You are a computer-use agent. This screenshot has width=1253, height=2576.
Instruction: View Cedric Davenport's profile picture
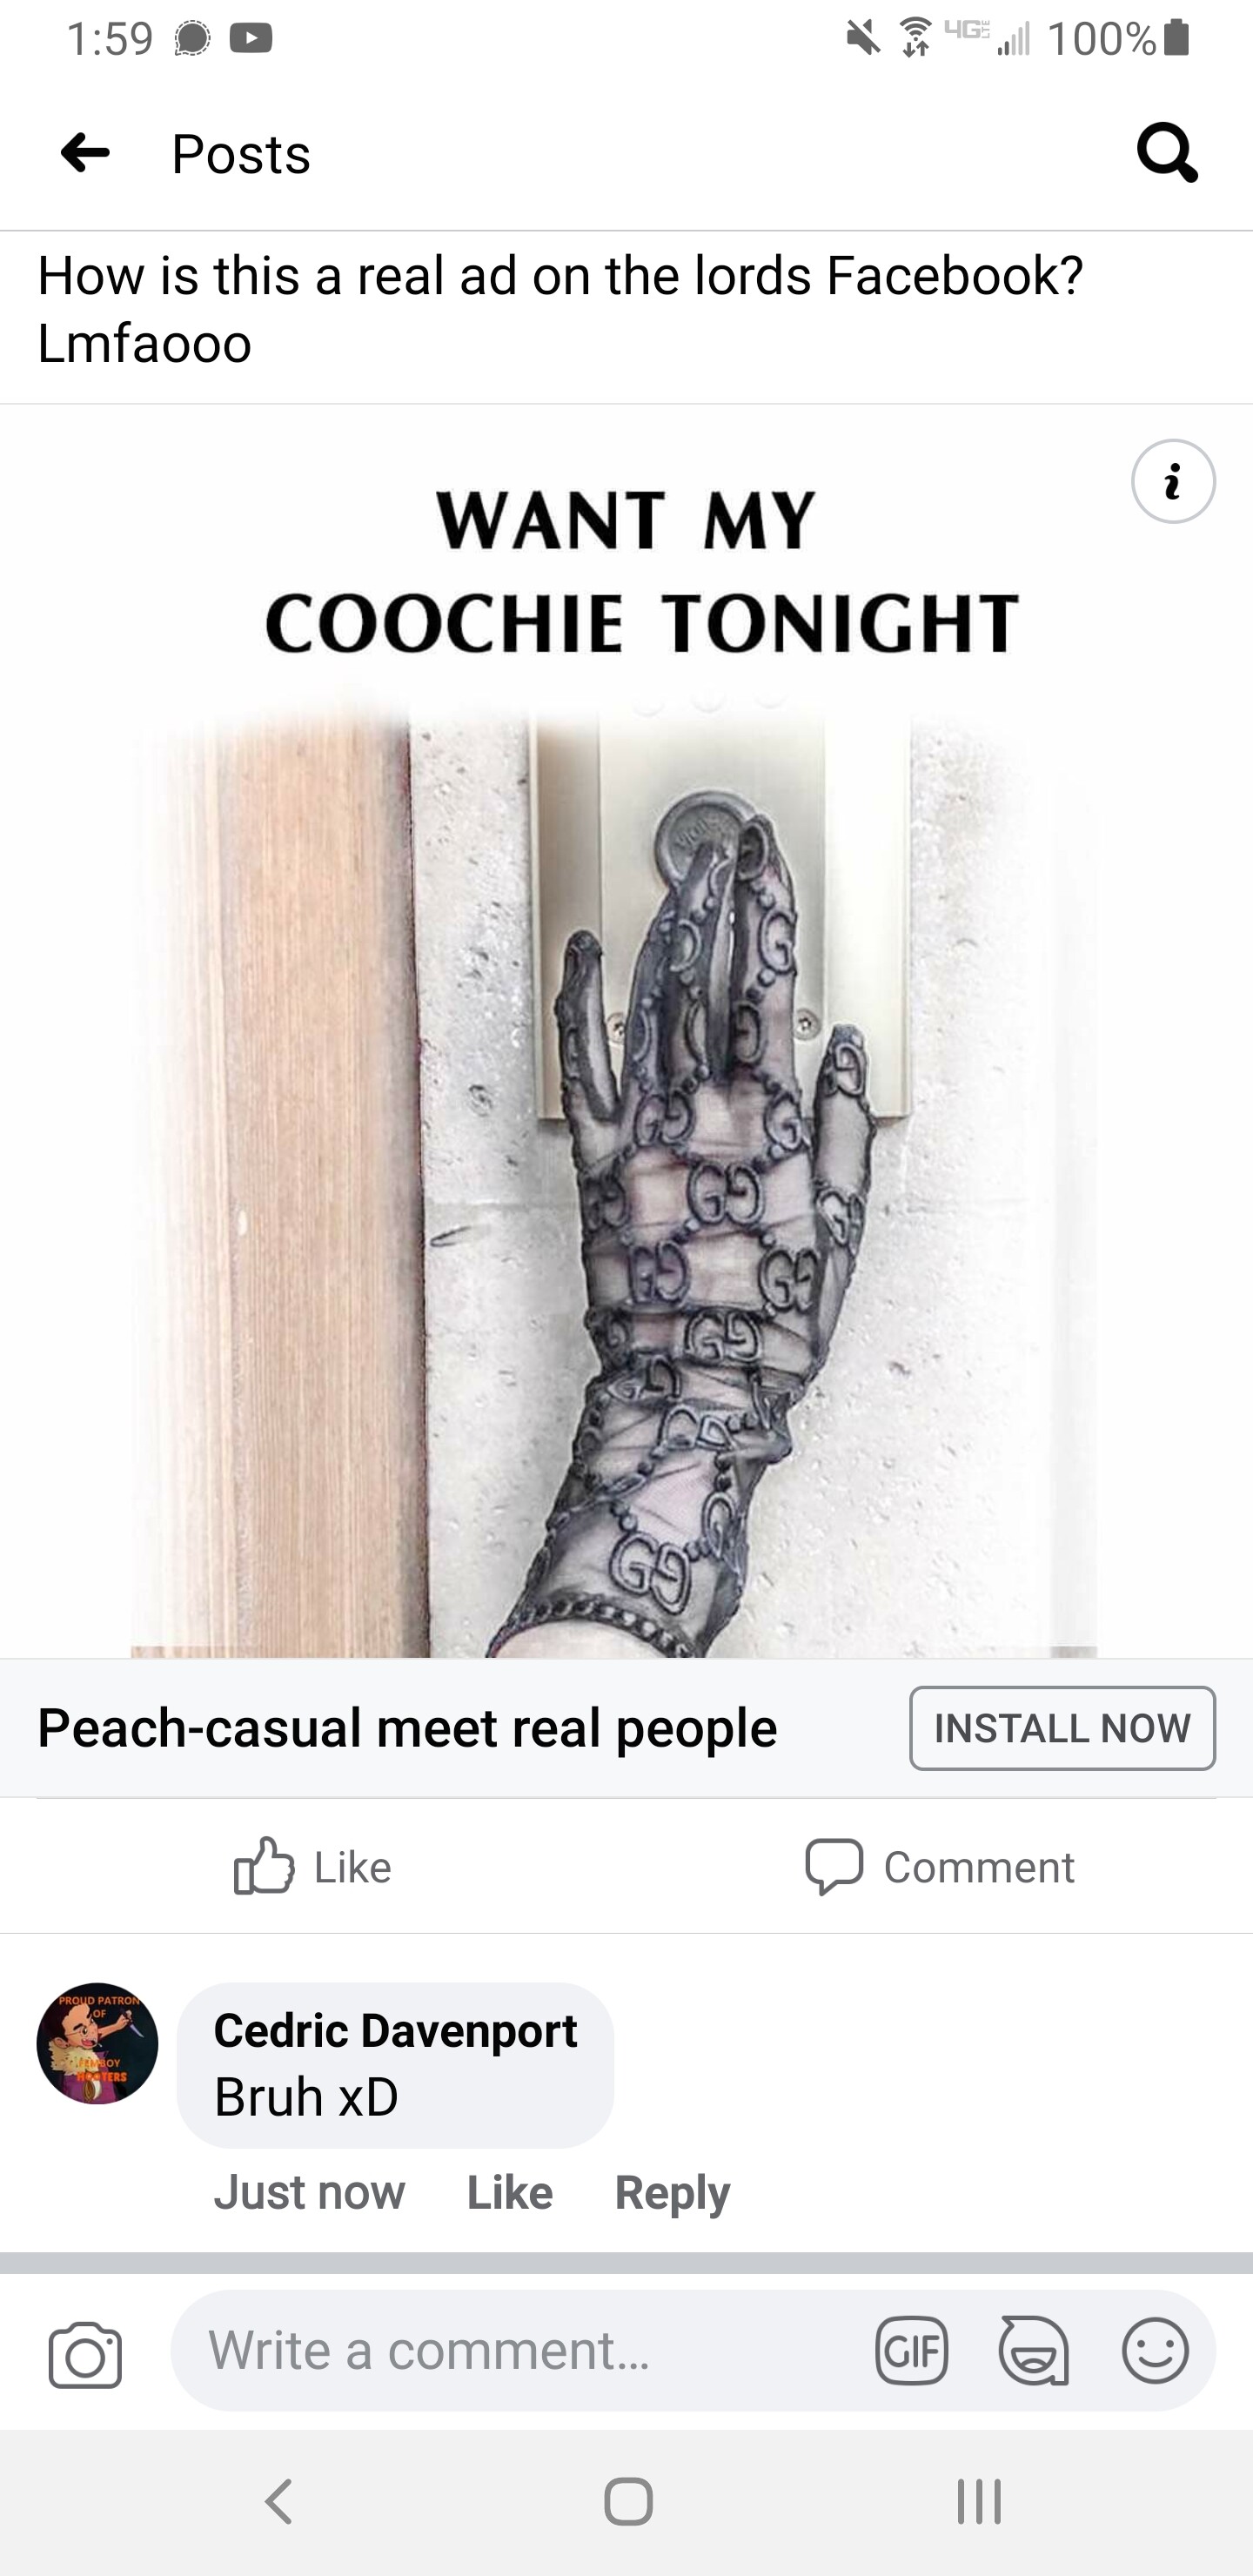pos(97,2043)
